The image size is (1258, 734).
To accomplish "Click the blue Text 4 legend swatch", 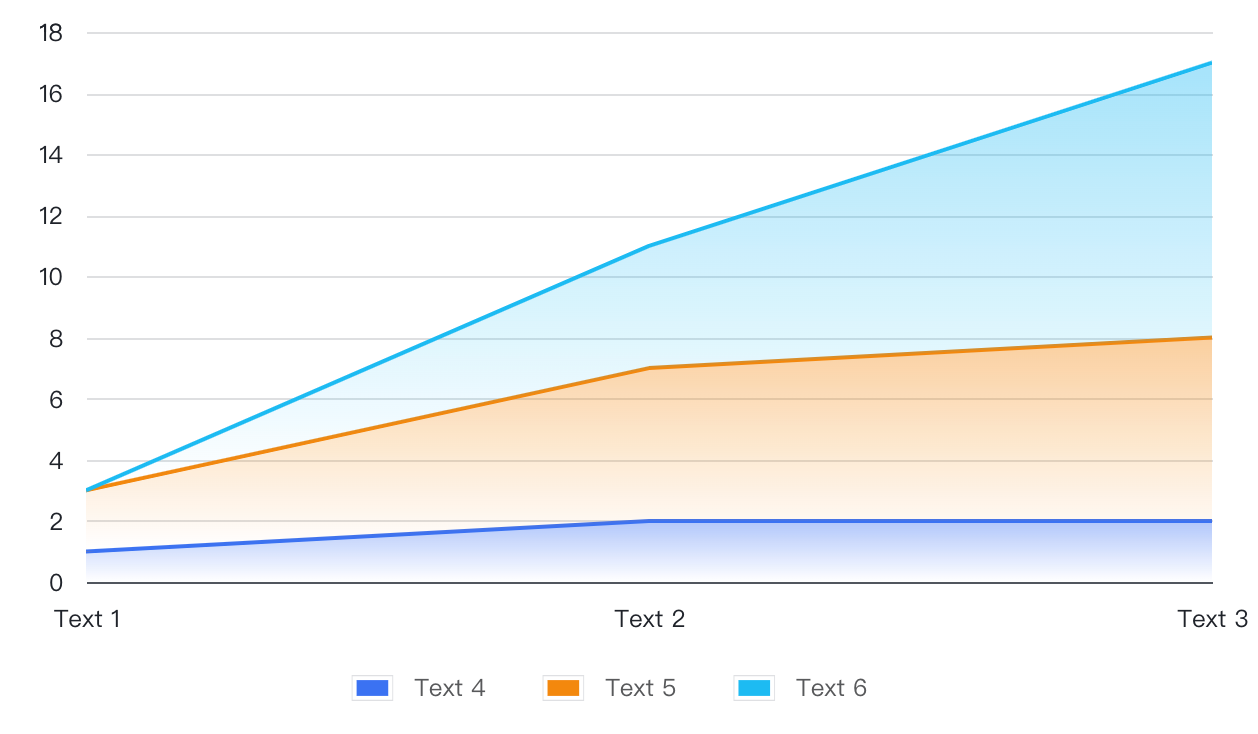I will pyautogui.click(x=372, y=688).
